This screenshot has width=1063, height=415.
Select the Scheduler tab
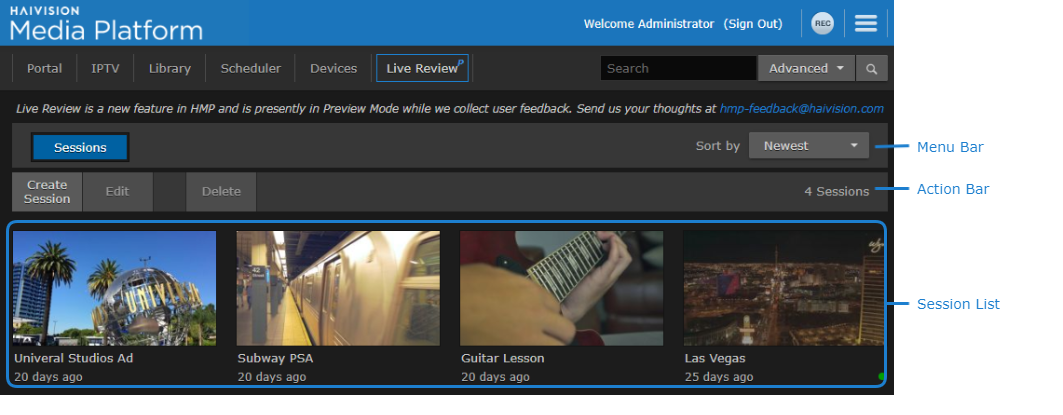[x=250, y=69]
